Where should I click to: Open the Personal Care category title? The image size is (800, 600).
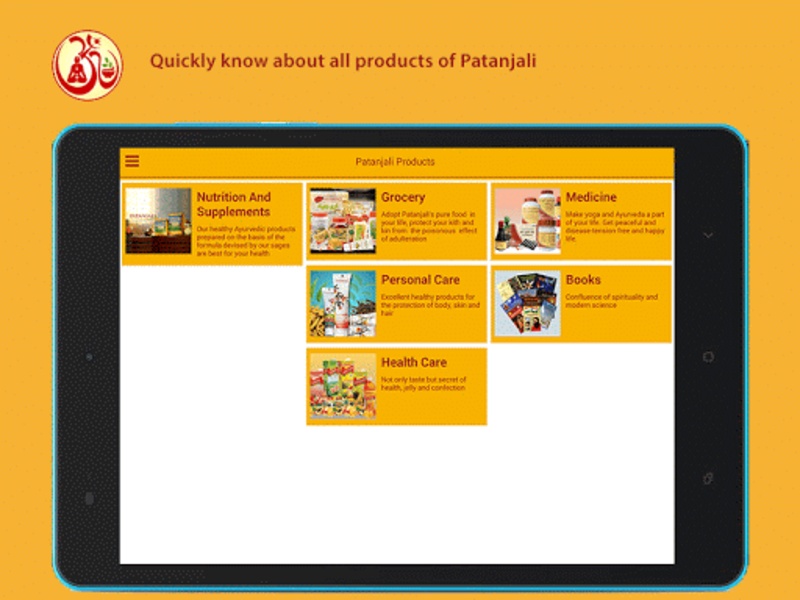420,280
